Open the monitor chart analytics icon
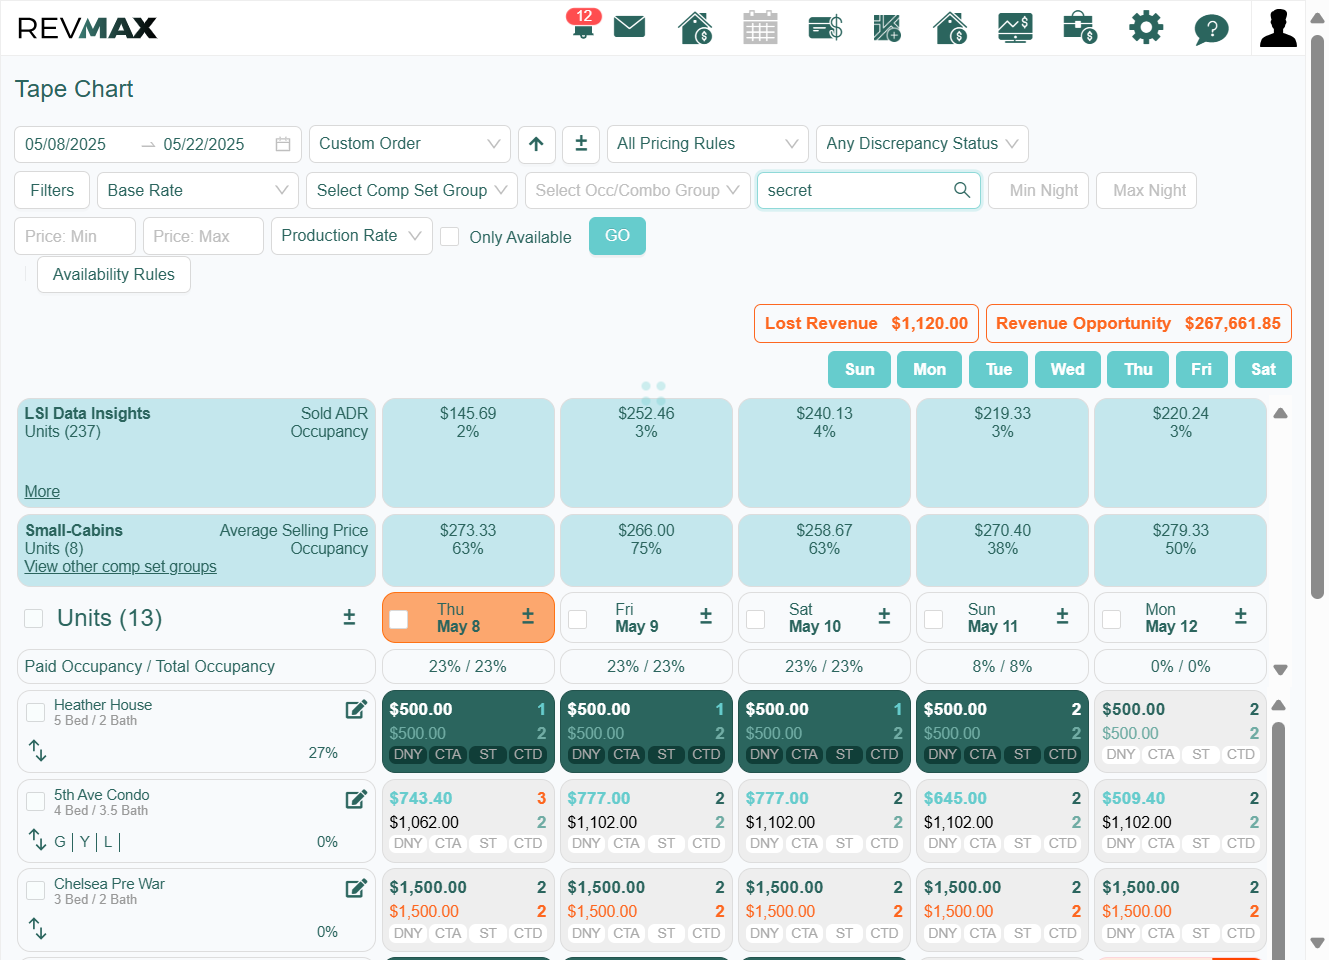 click(x=1015, y=27)
